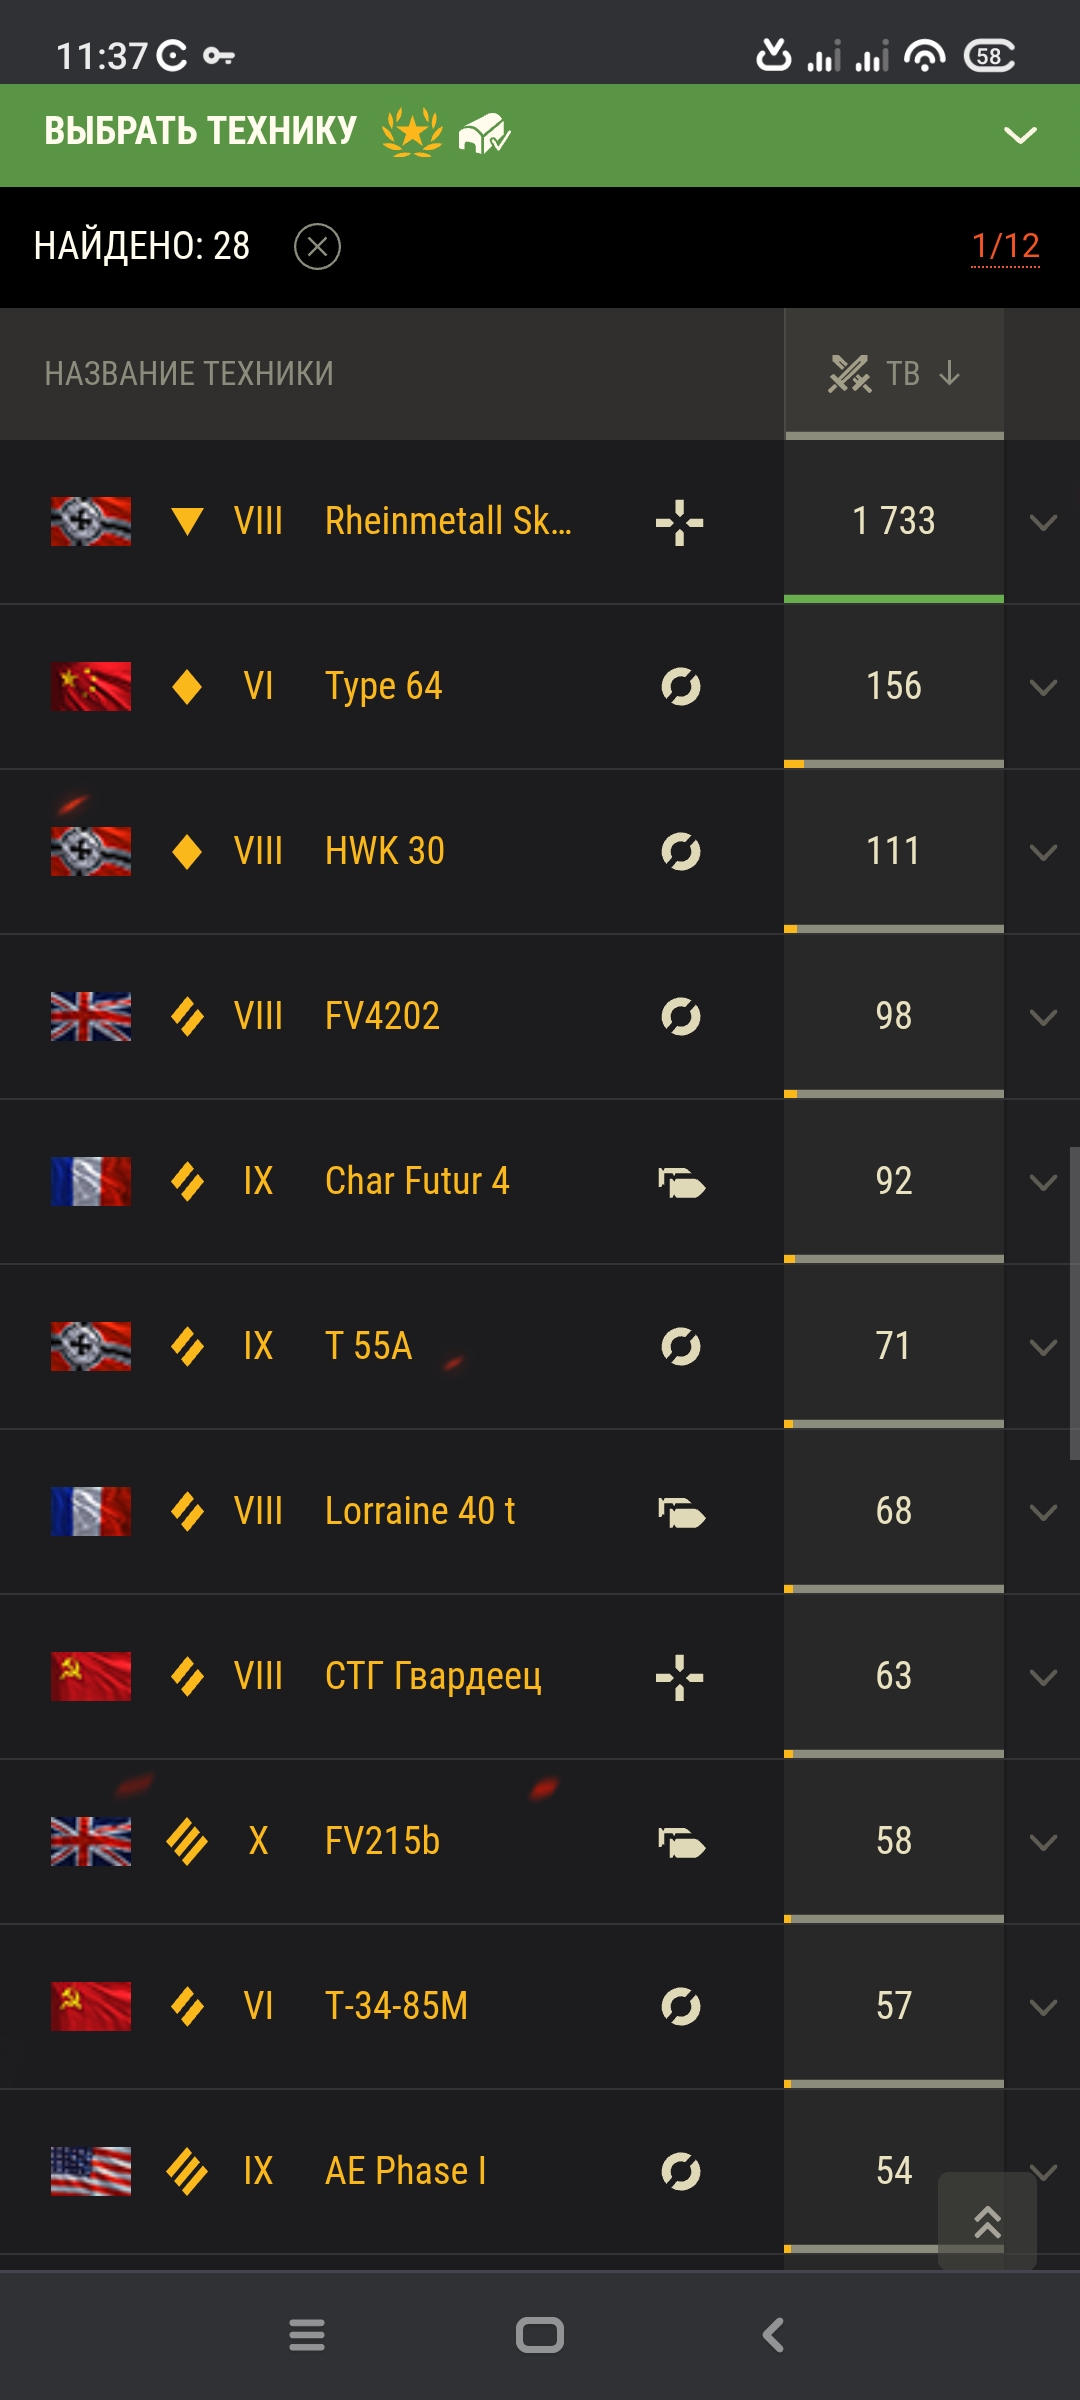Tap the Android back navigation button
Image resolution: width=1080 pixels, height=2400 pixels.
[773, 2335]
